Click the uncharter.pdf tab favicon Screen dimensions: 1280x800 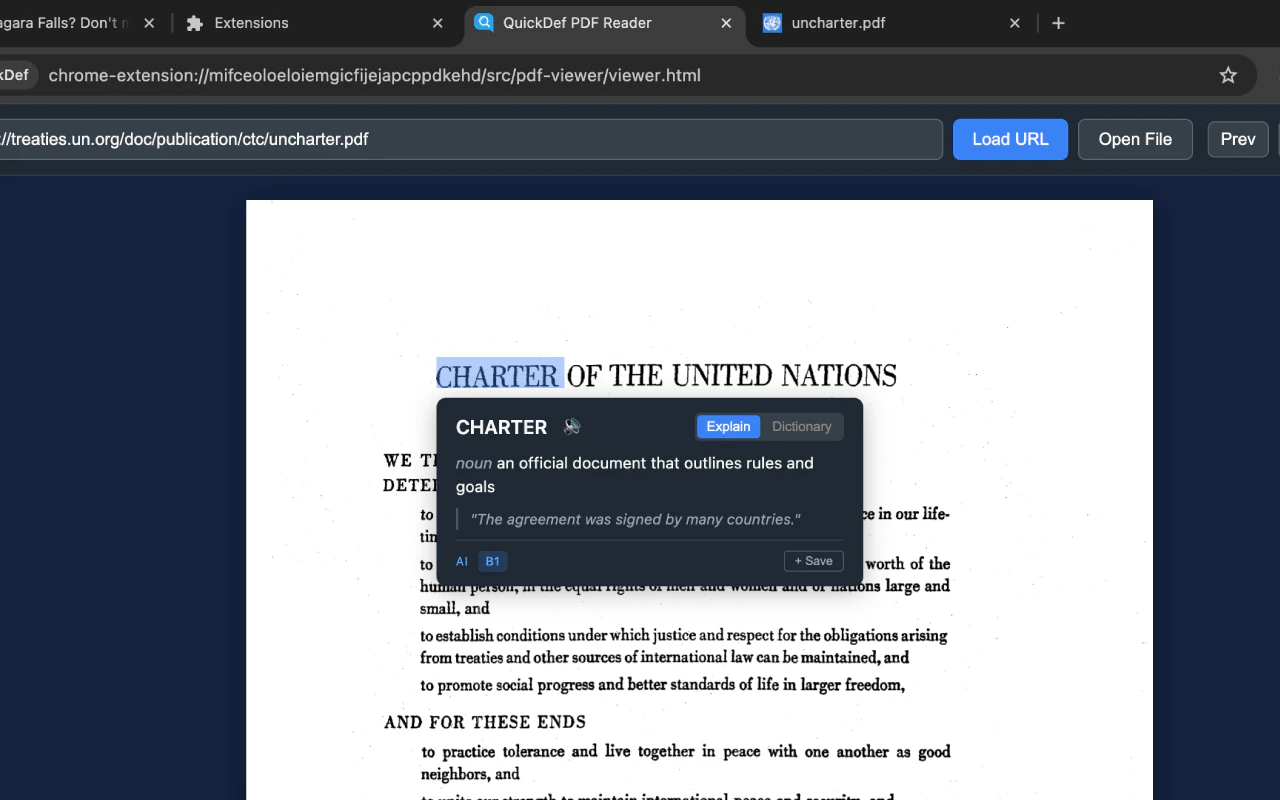pyautogui.click(x=772, y=23)
